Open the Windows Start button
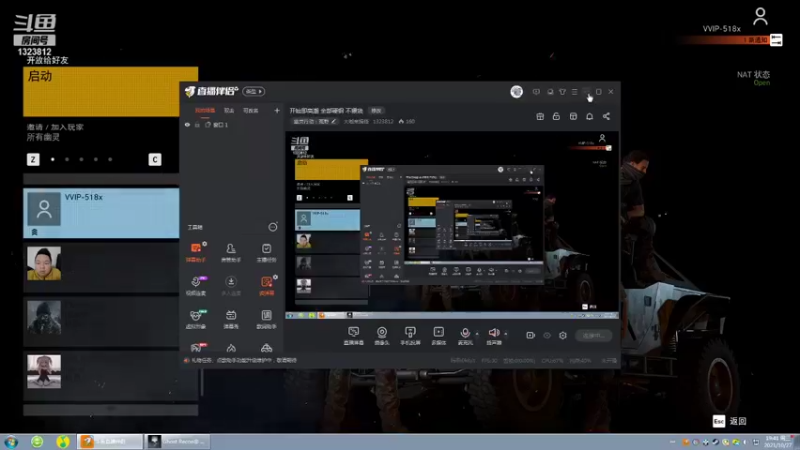This screenshot has width=800, height=450. pyautogui.click(x=11, y=441)
